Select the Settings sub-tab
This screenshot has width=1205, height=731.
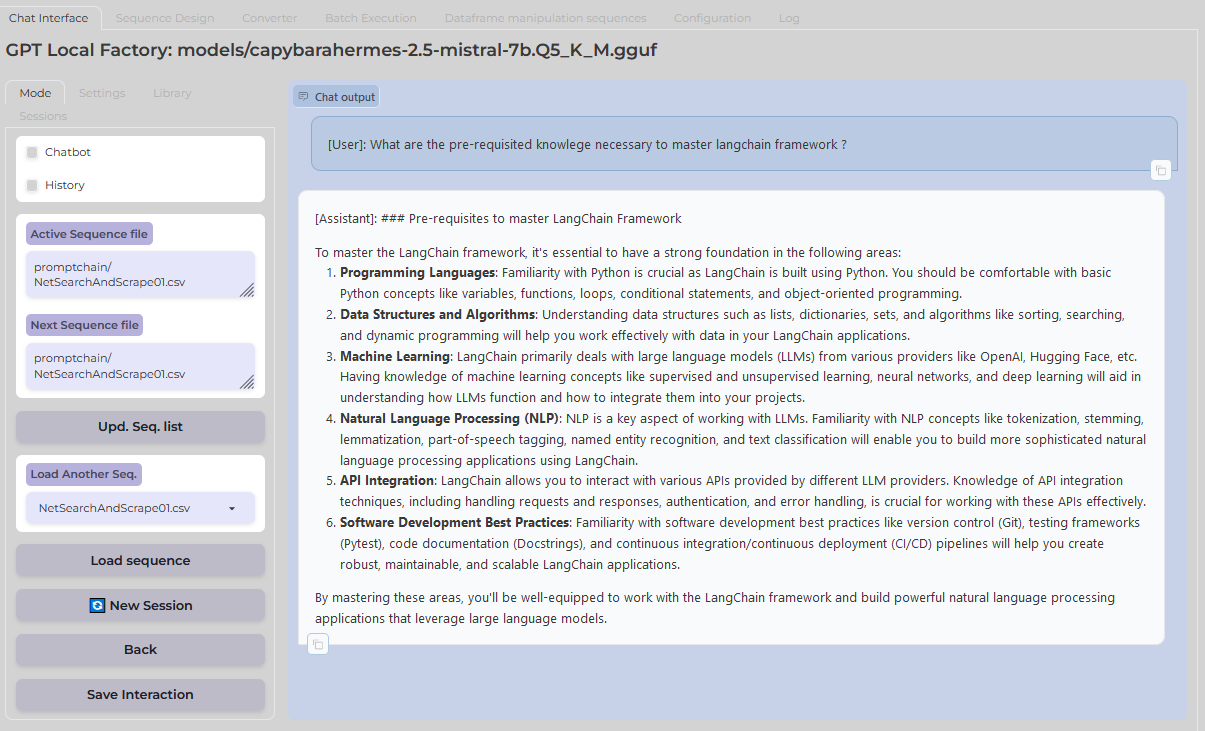(102, 93)
